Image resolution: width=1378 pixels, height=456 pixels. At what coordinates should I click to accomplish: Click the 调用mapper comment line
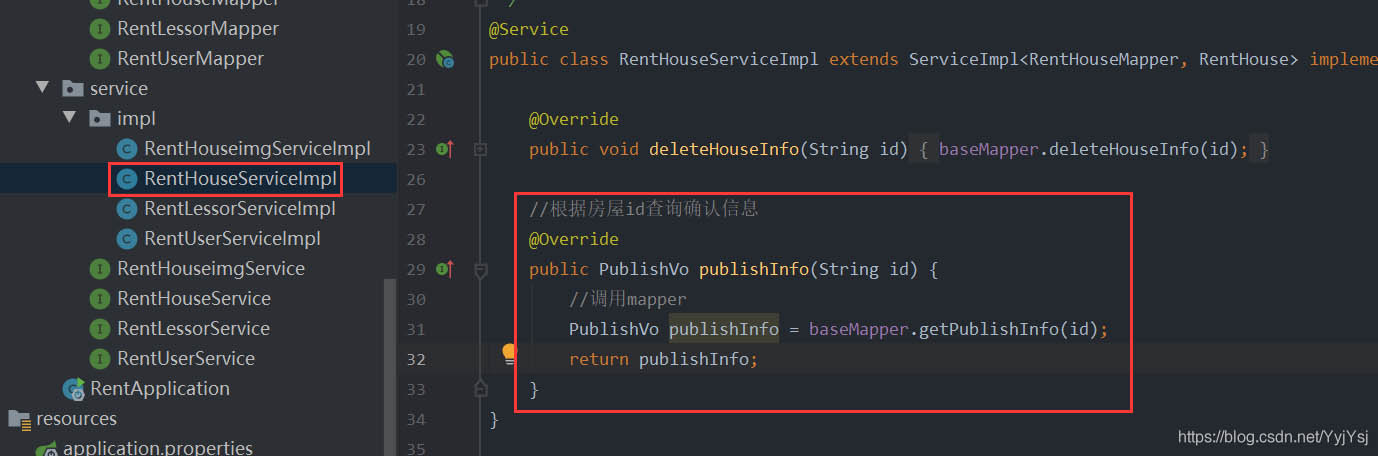click(628, 299)
